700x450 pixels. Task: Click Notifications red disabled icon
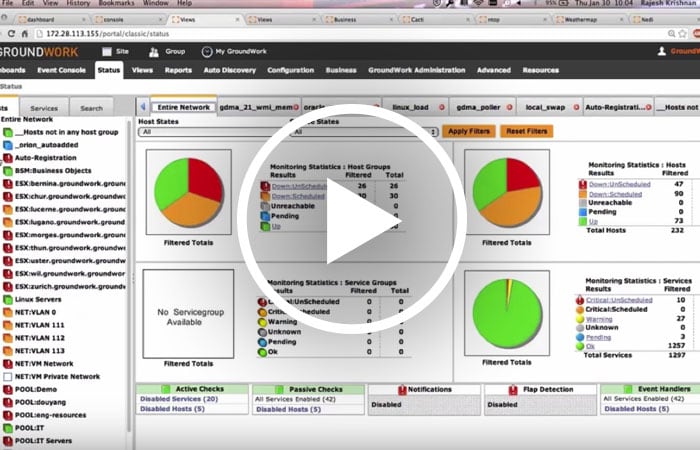pyautogui.click(x=402, y=390)
